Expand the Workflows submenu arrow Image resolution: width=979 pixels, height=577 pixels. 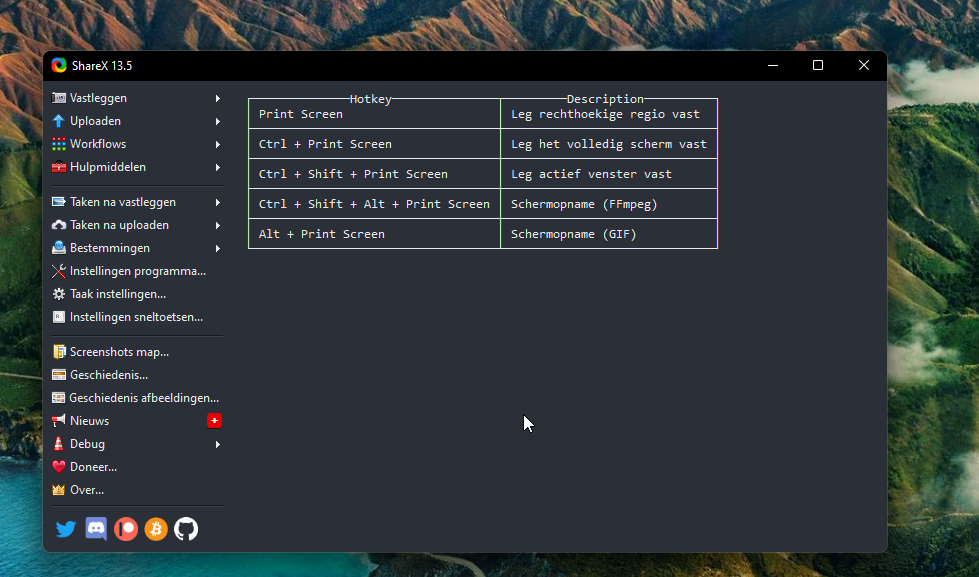point(217,144)
